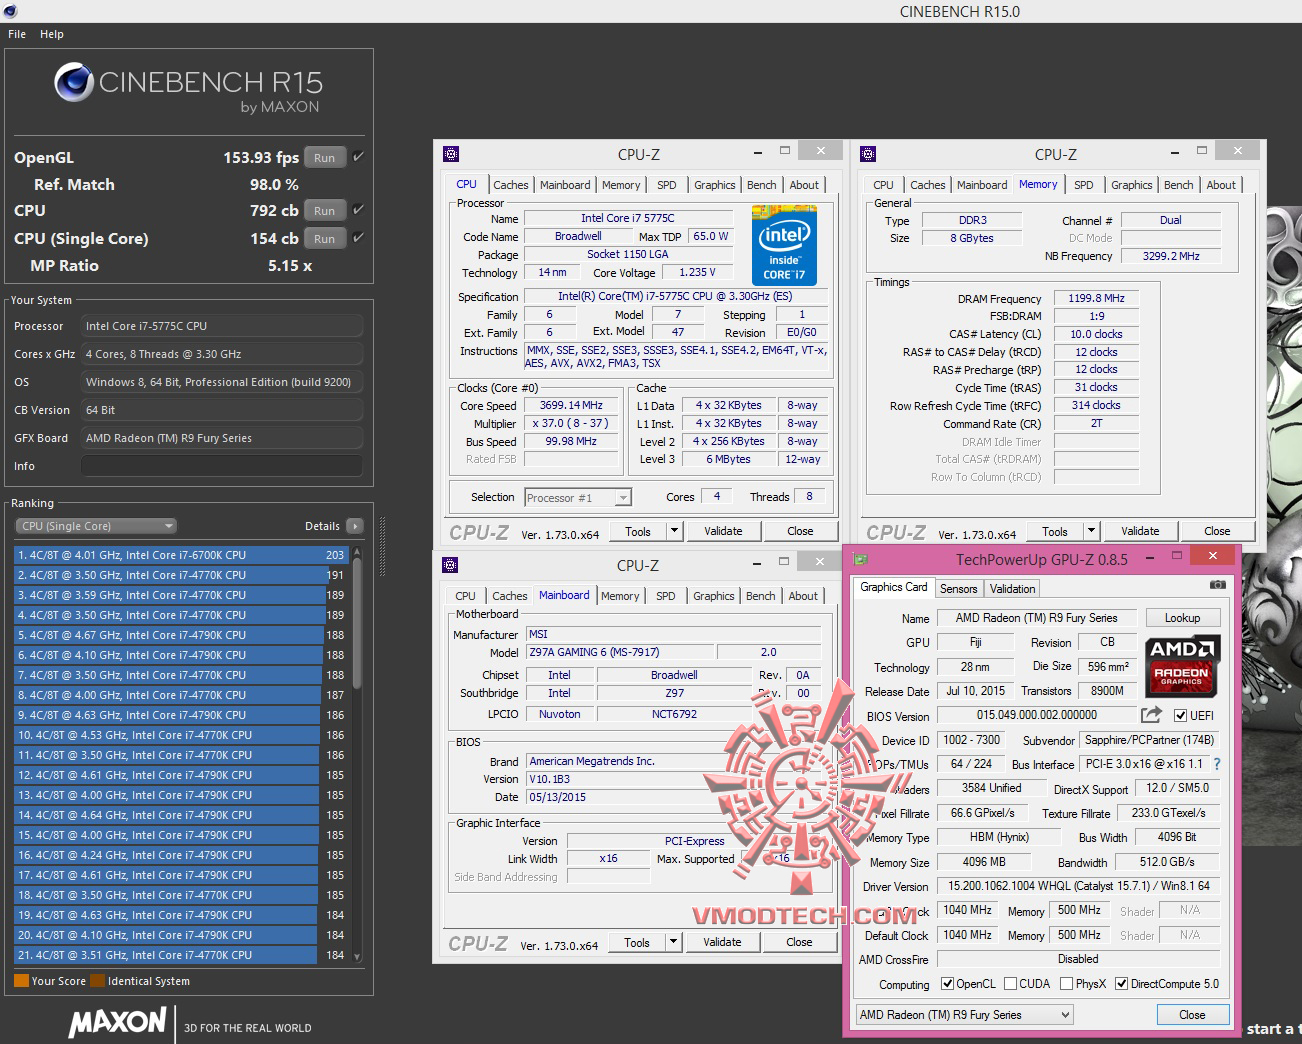Run the CPU benchmark
This screenshot has height=1044, width=1302.
click(325, 210)
